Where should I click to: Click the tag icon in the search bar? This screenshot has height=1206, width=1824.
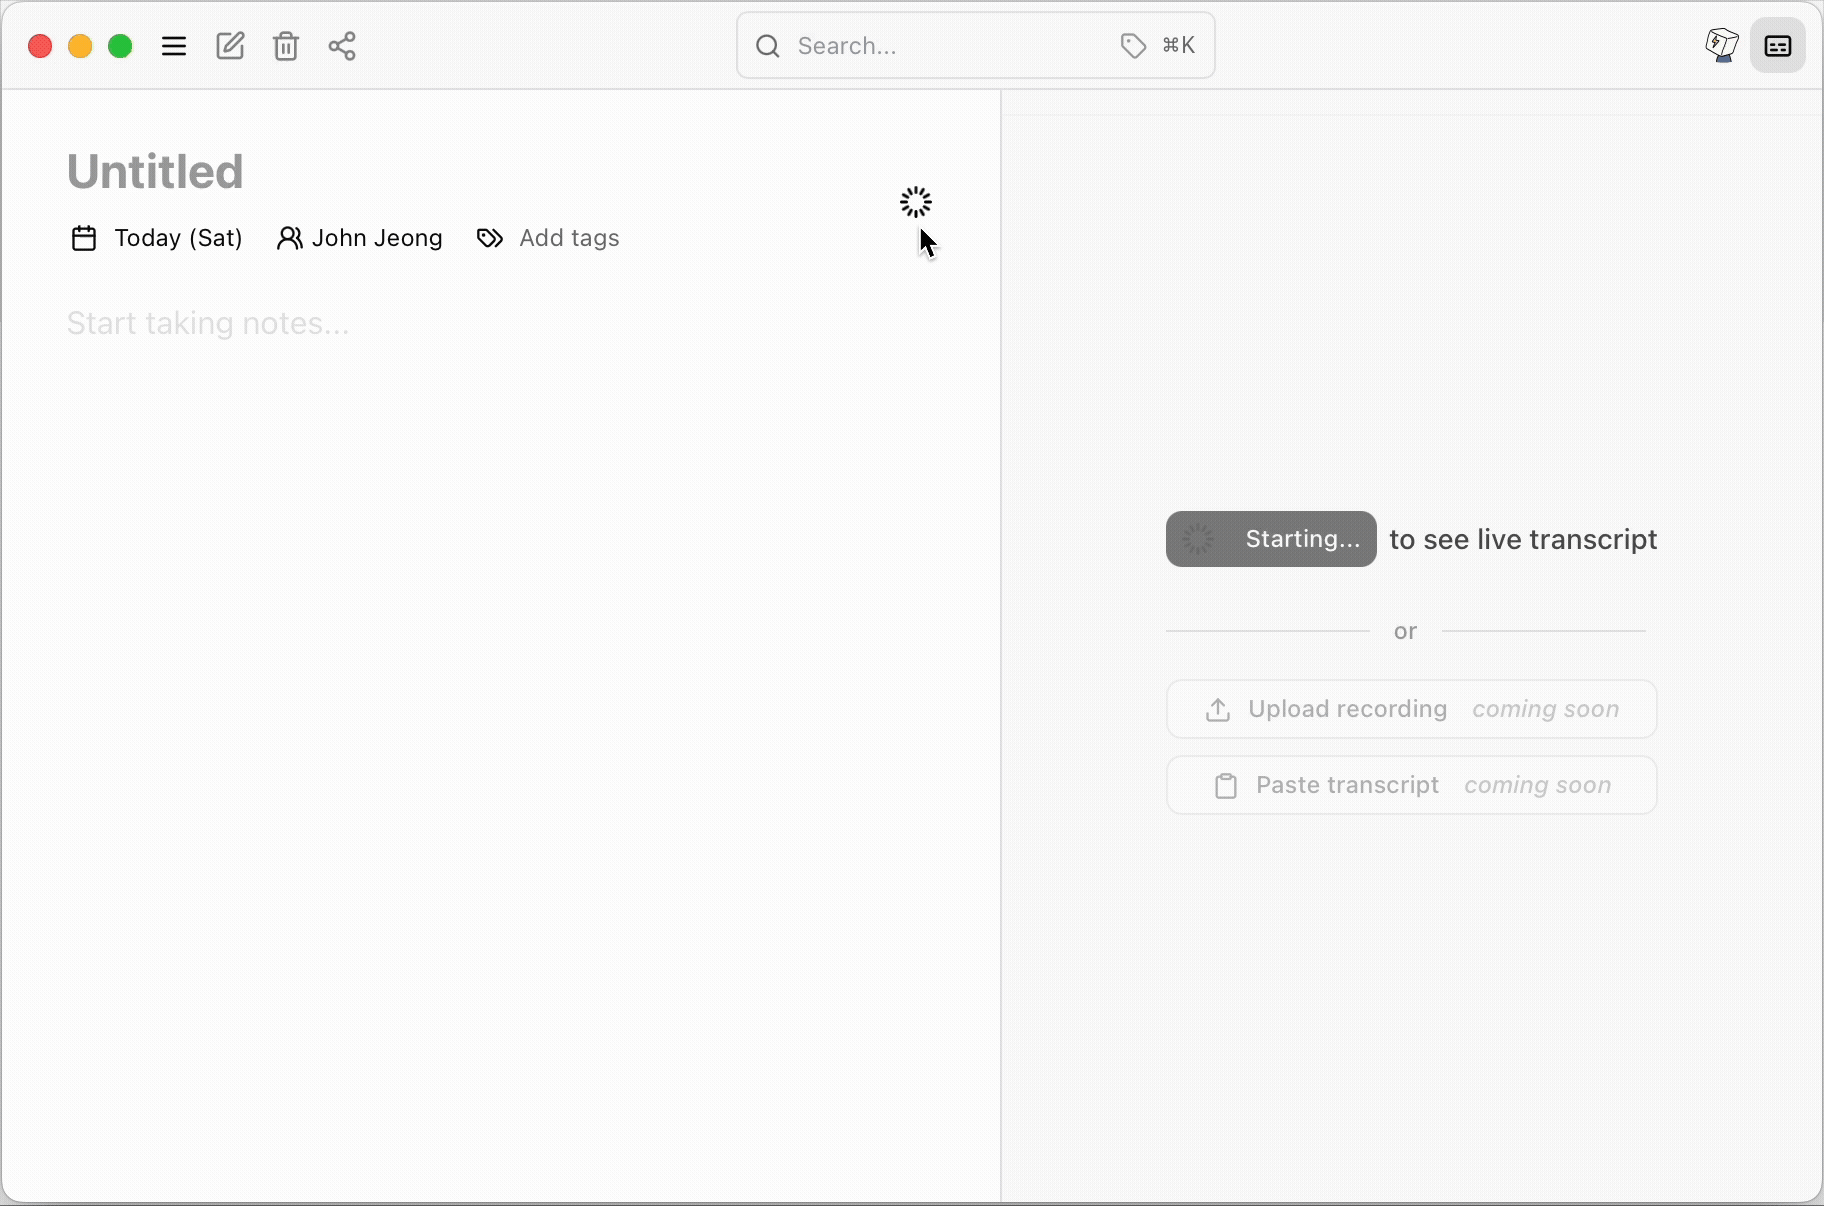1131,45
